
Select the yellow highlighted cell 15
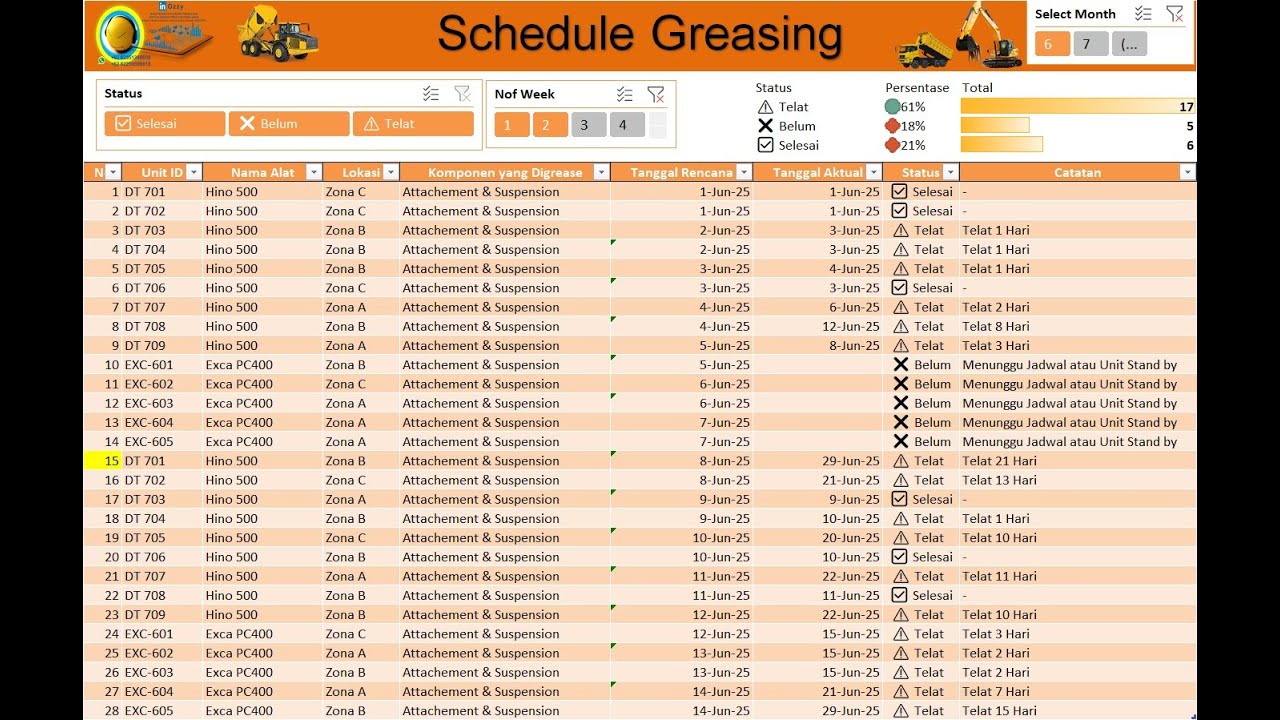(x=102, y=461)
